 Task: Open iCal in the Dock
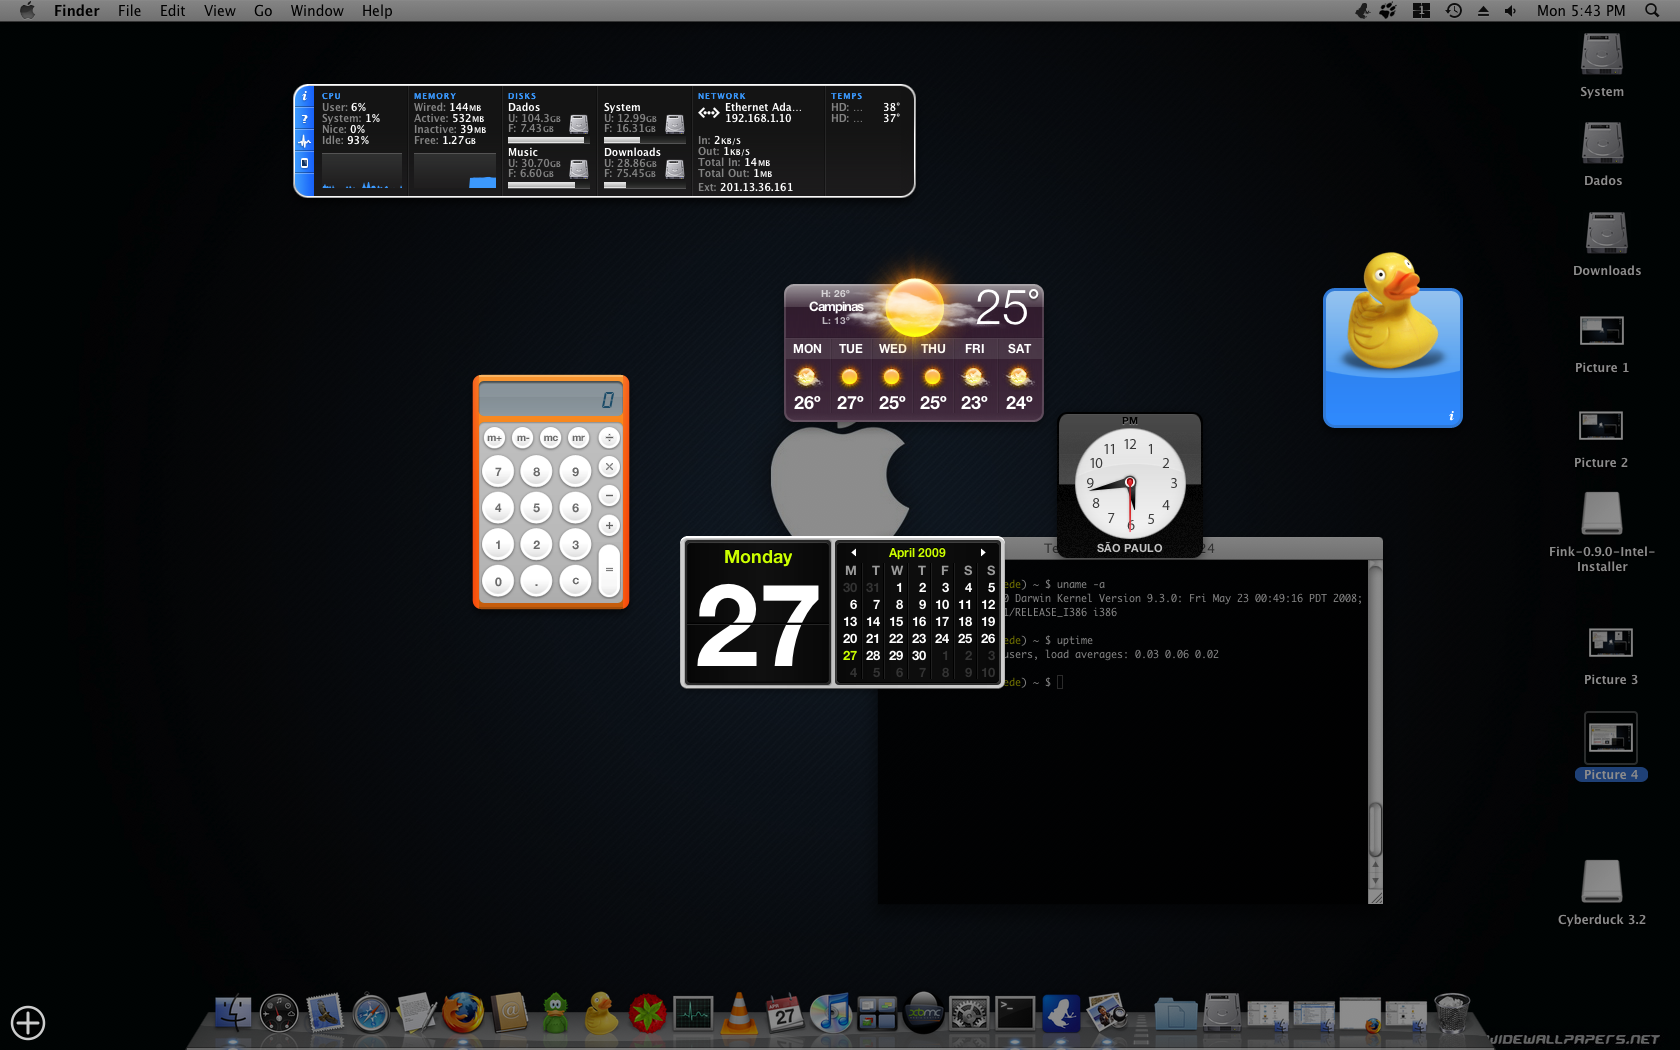[785, 1013]
